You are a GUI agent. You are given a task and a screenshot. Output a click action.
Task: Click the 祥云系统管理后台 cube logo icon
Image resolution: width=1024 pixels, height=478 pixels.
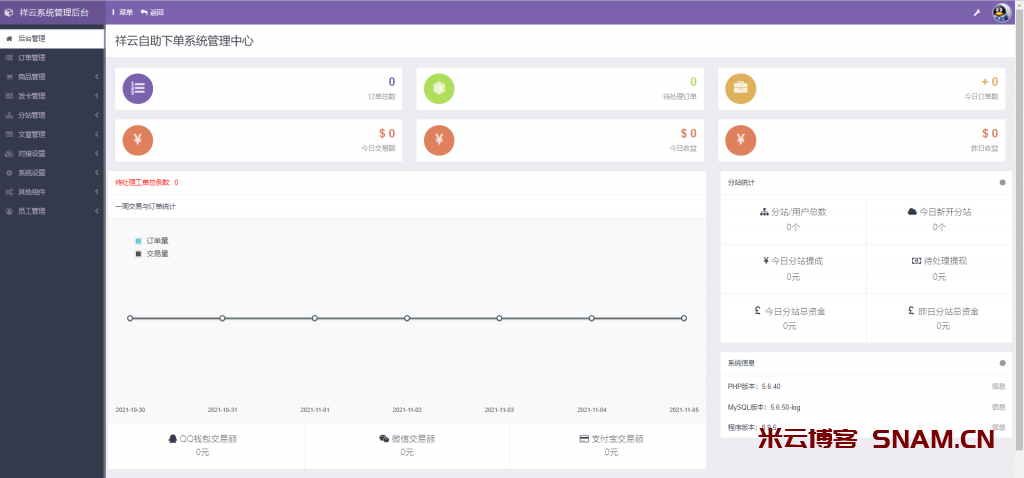coord(9,12)
